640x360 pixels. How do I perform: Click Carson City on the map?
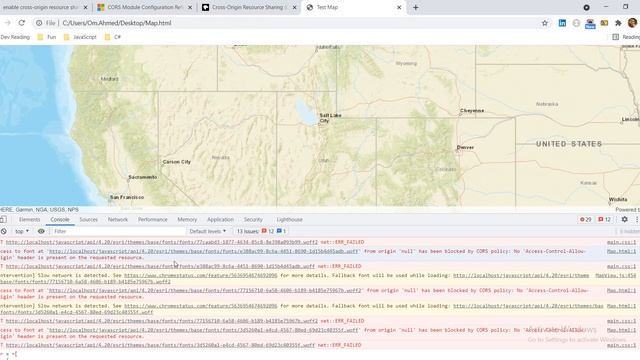click(176, 162)
